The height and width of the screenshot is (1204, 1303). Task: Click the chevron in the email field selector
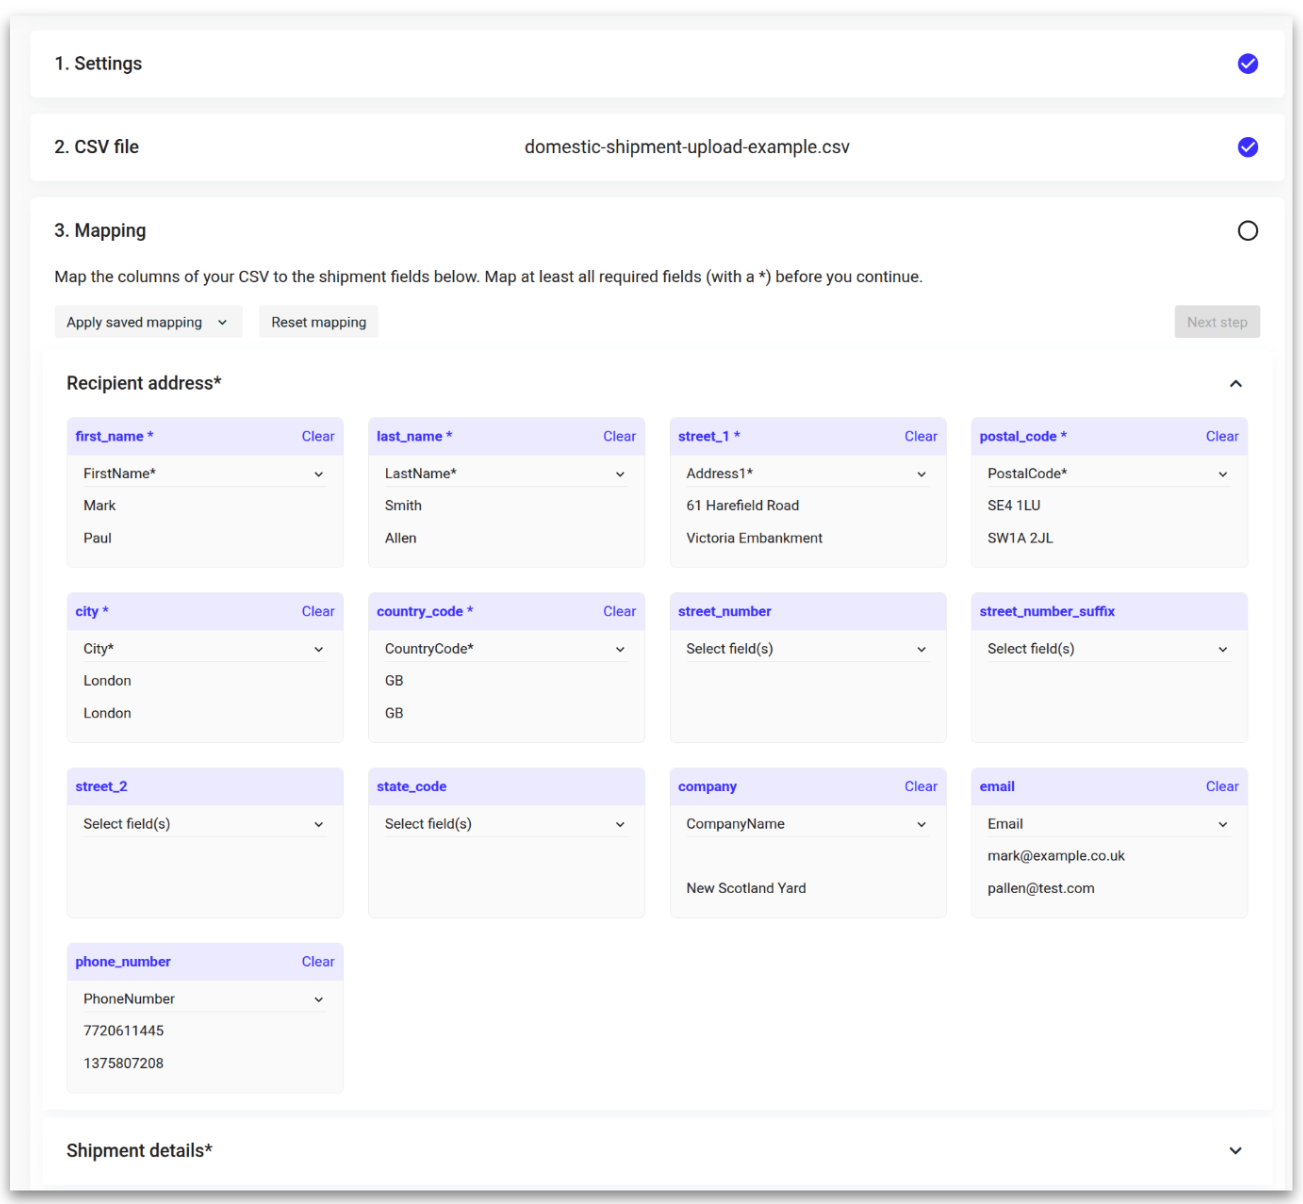tap(1222, 825)
